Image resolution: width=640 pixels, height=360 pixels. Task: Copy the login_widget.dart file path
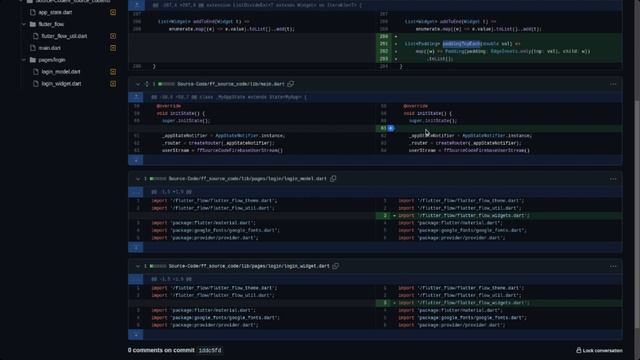coord(336,266)
